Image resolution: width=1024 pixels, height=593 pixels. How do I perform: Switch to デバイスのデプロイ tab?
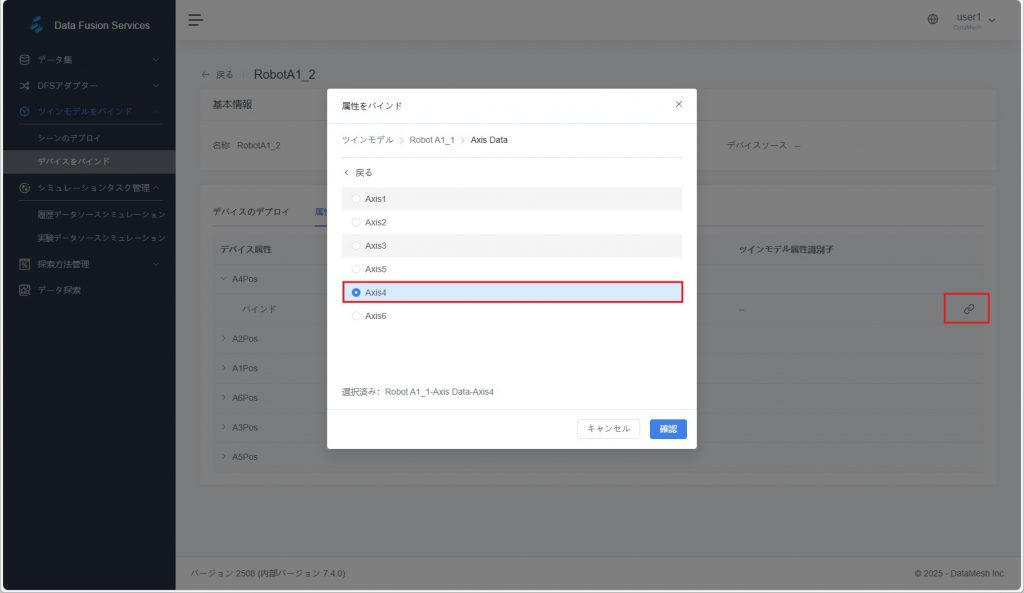(250, 212)
